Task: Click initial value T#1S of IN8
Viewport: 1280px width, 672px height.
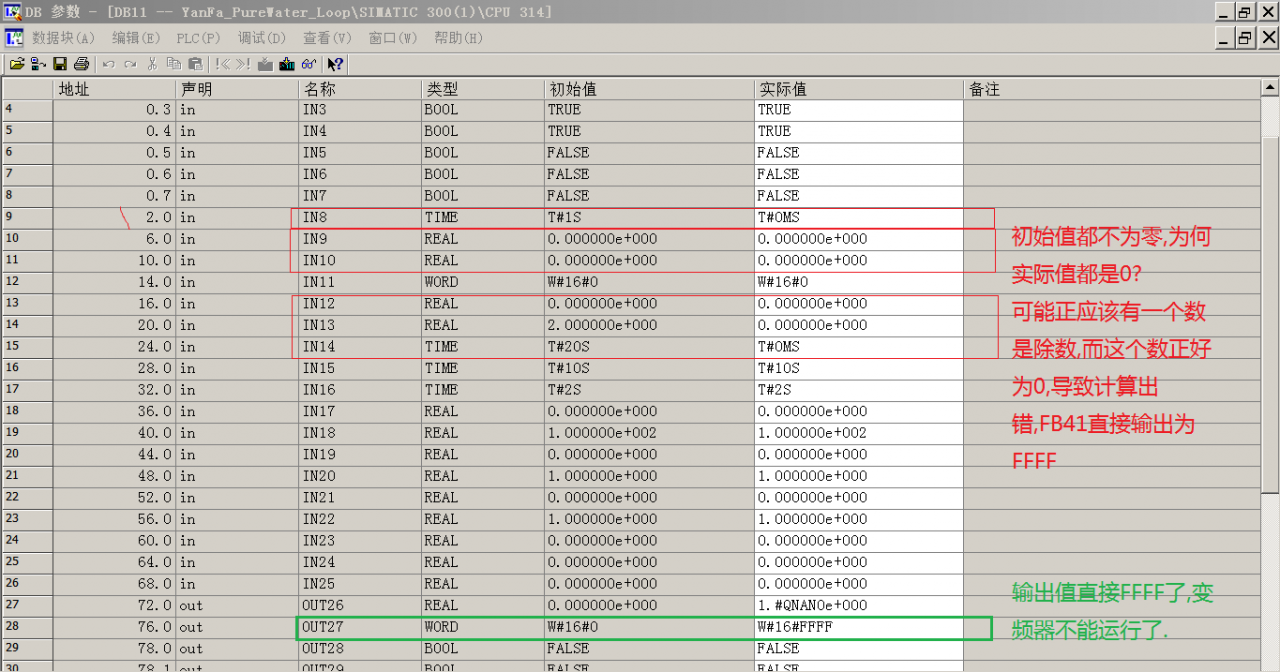Action: (x=649, y=217)
